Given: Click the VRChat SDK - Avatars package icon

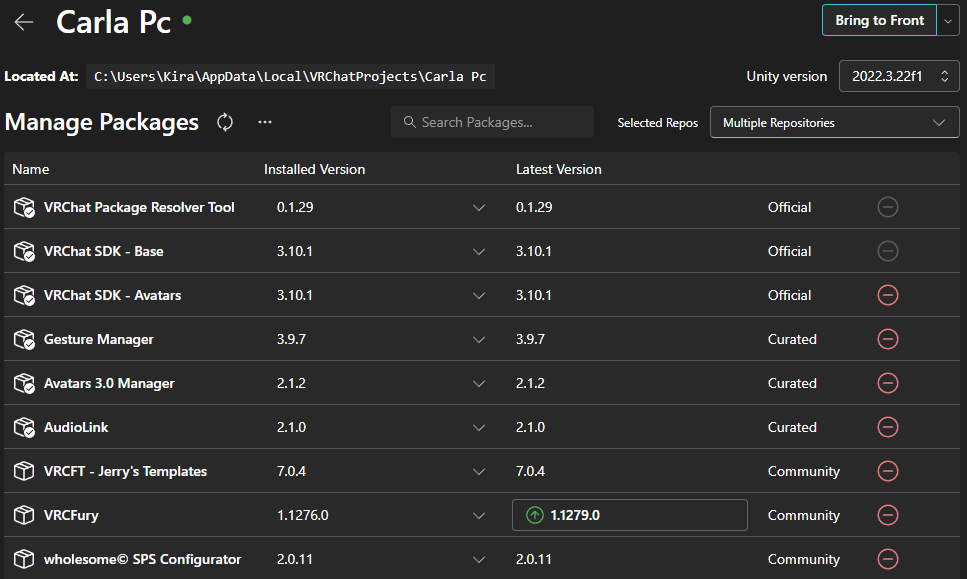Looking at the screenshot, I should pos(25,295).
